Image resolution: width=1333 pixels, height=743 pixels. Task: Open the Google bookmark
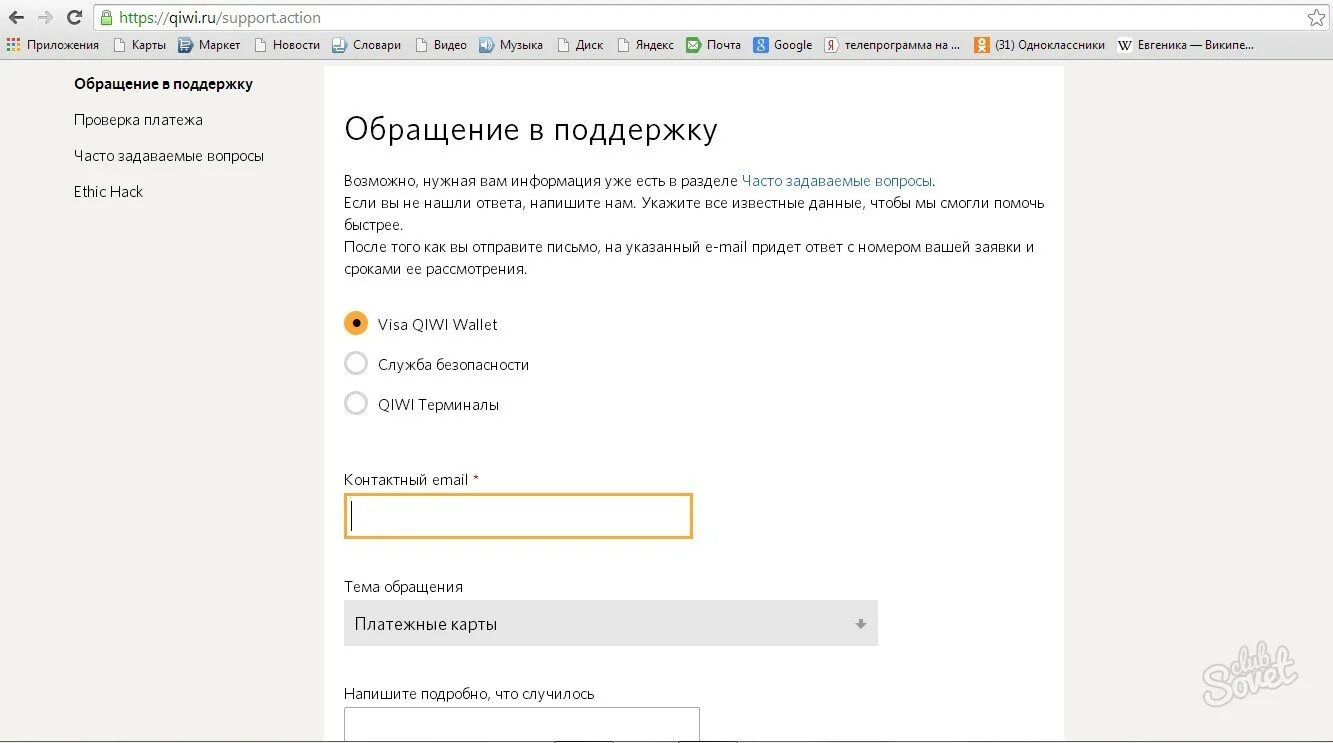click(783, 45)
